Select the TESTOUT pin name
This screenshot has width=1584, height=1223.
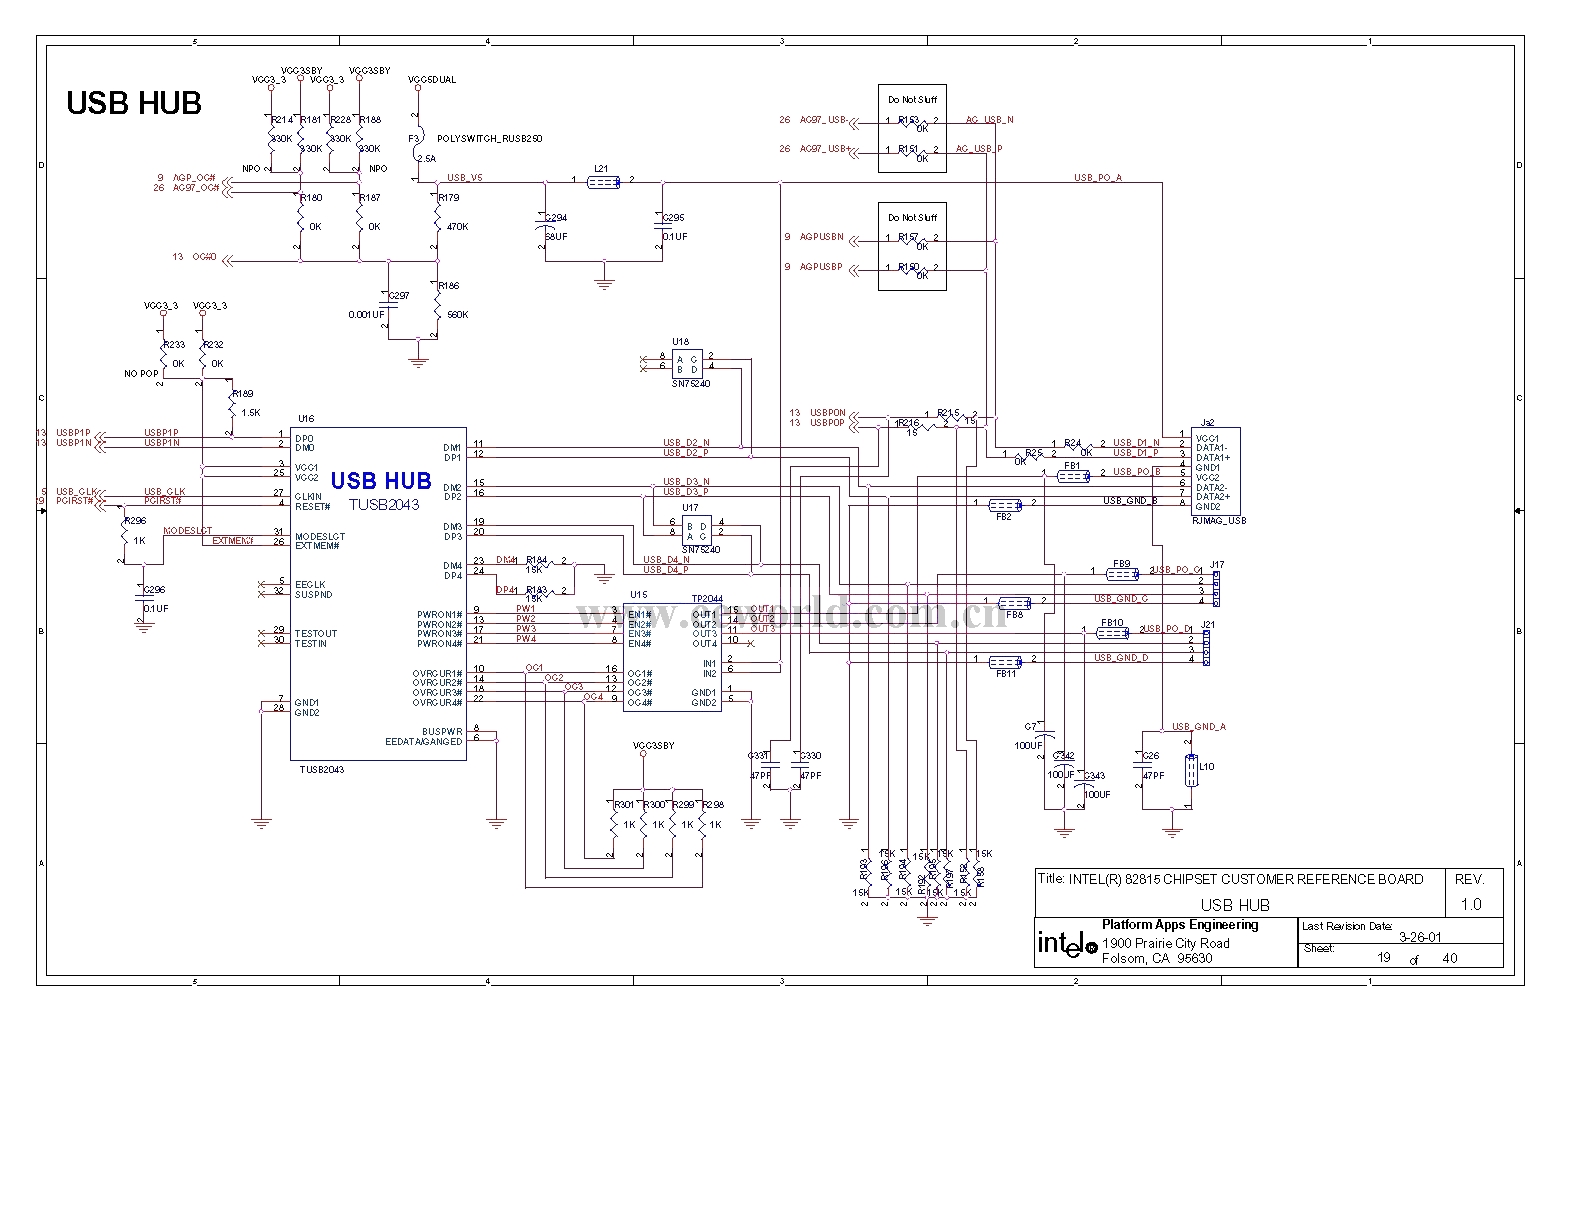pos(316,634)
